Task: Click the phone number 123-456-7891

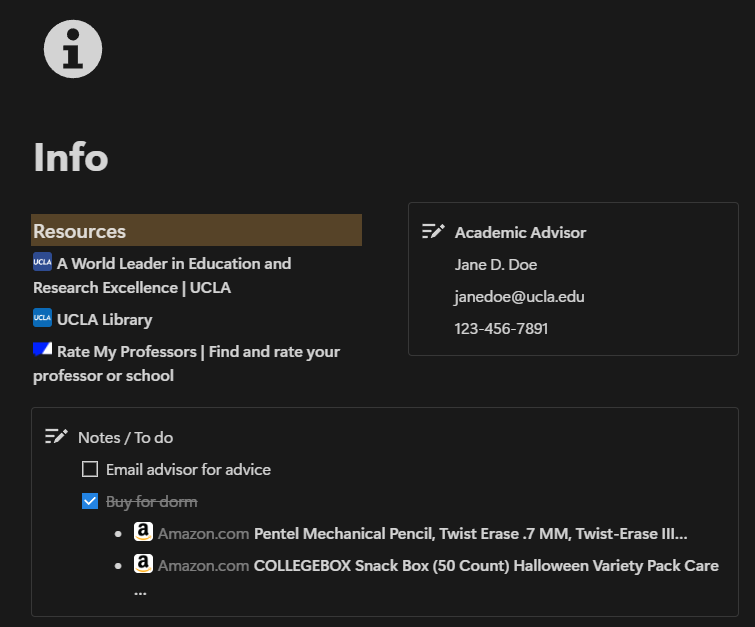Action: 501,328
